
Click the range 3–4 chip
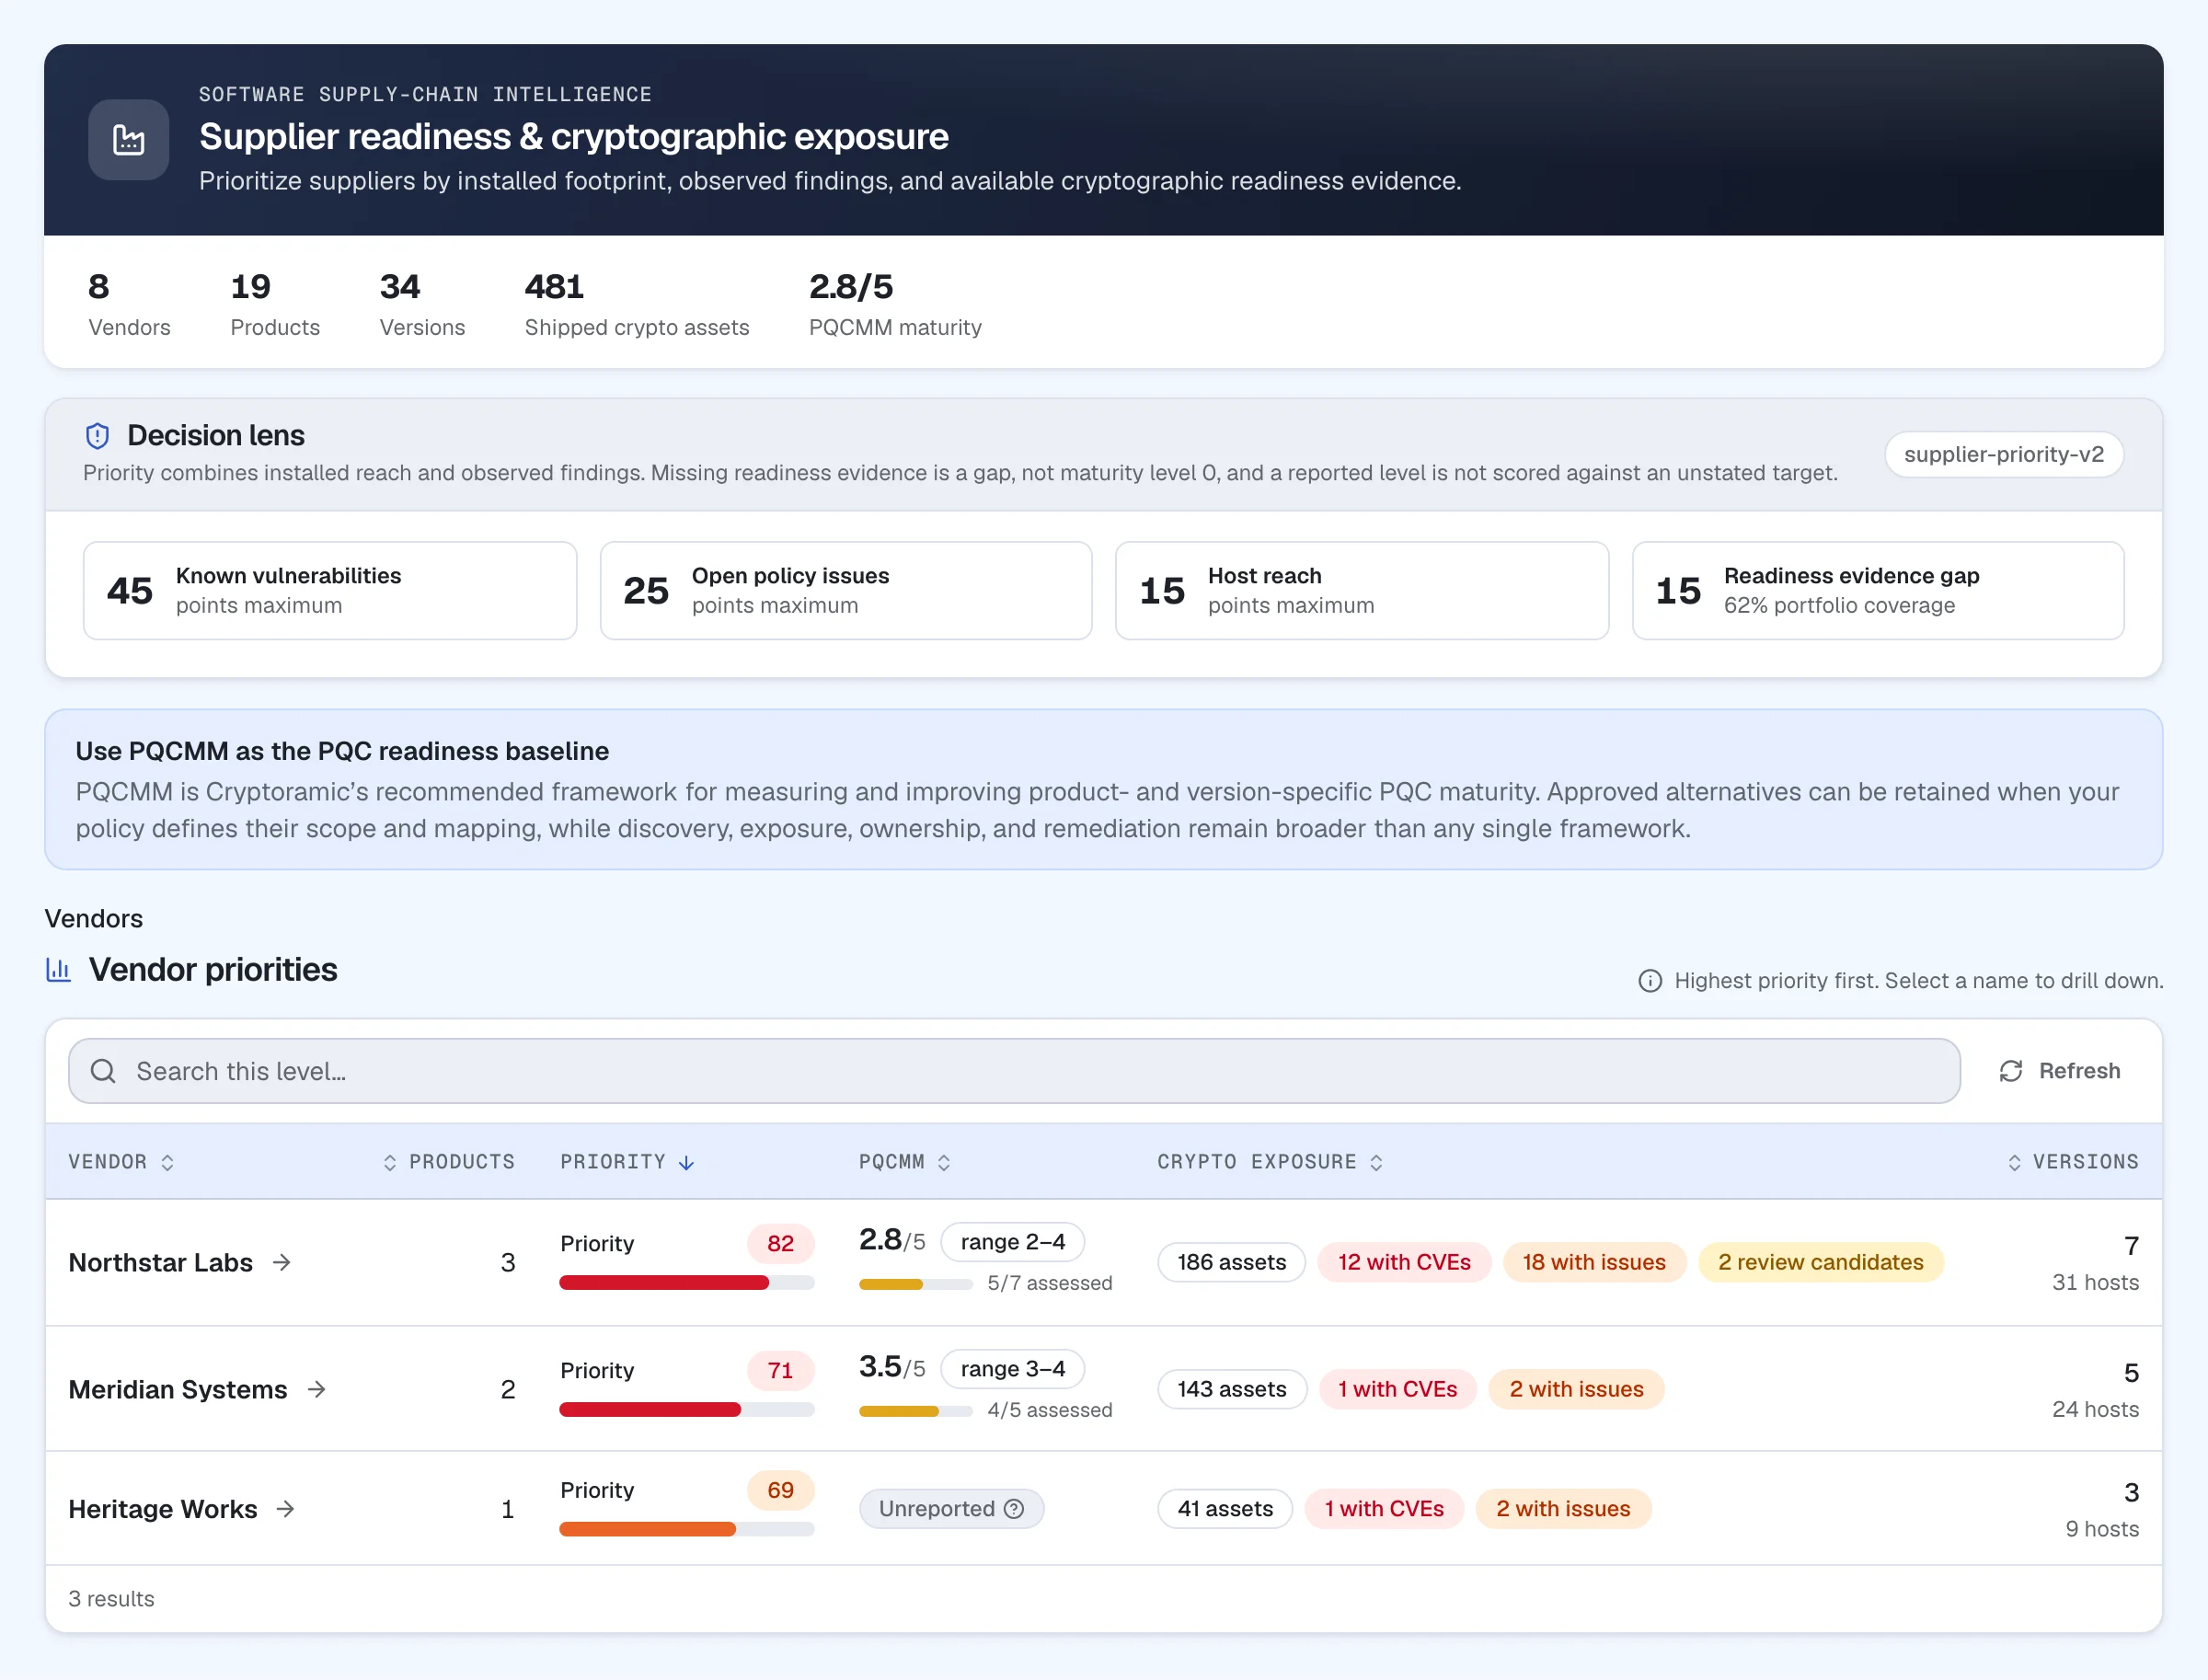coord(1013,1368)
